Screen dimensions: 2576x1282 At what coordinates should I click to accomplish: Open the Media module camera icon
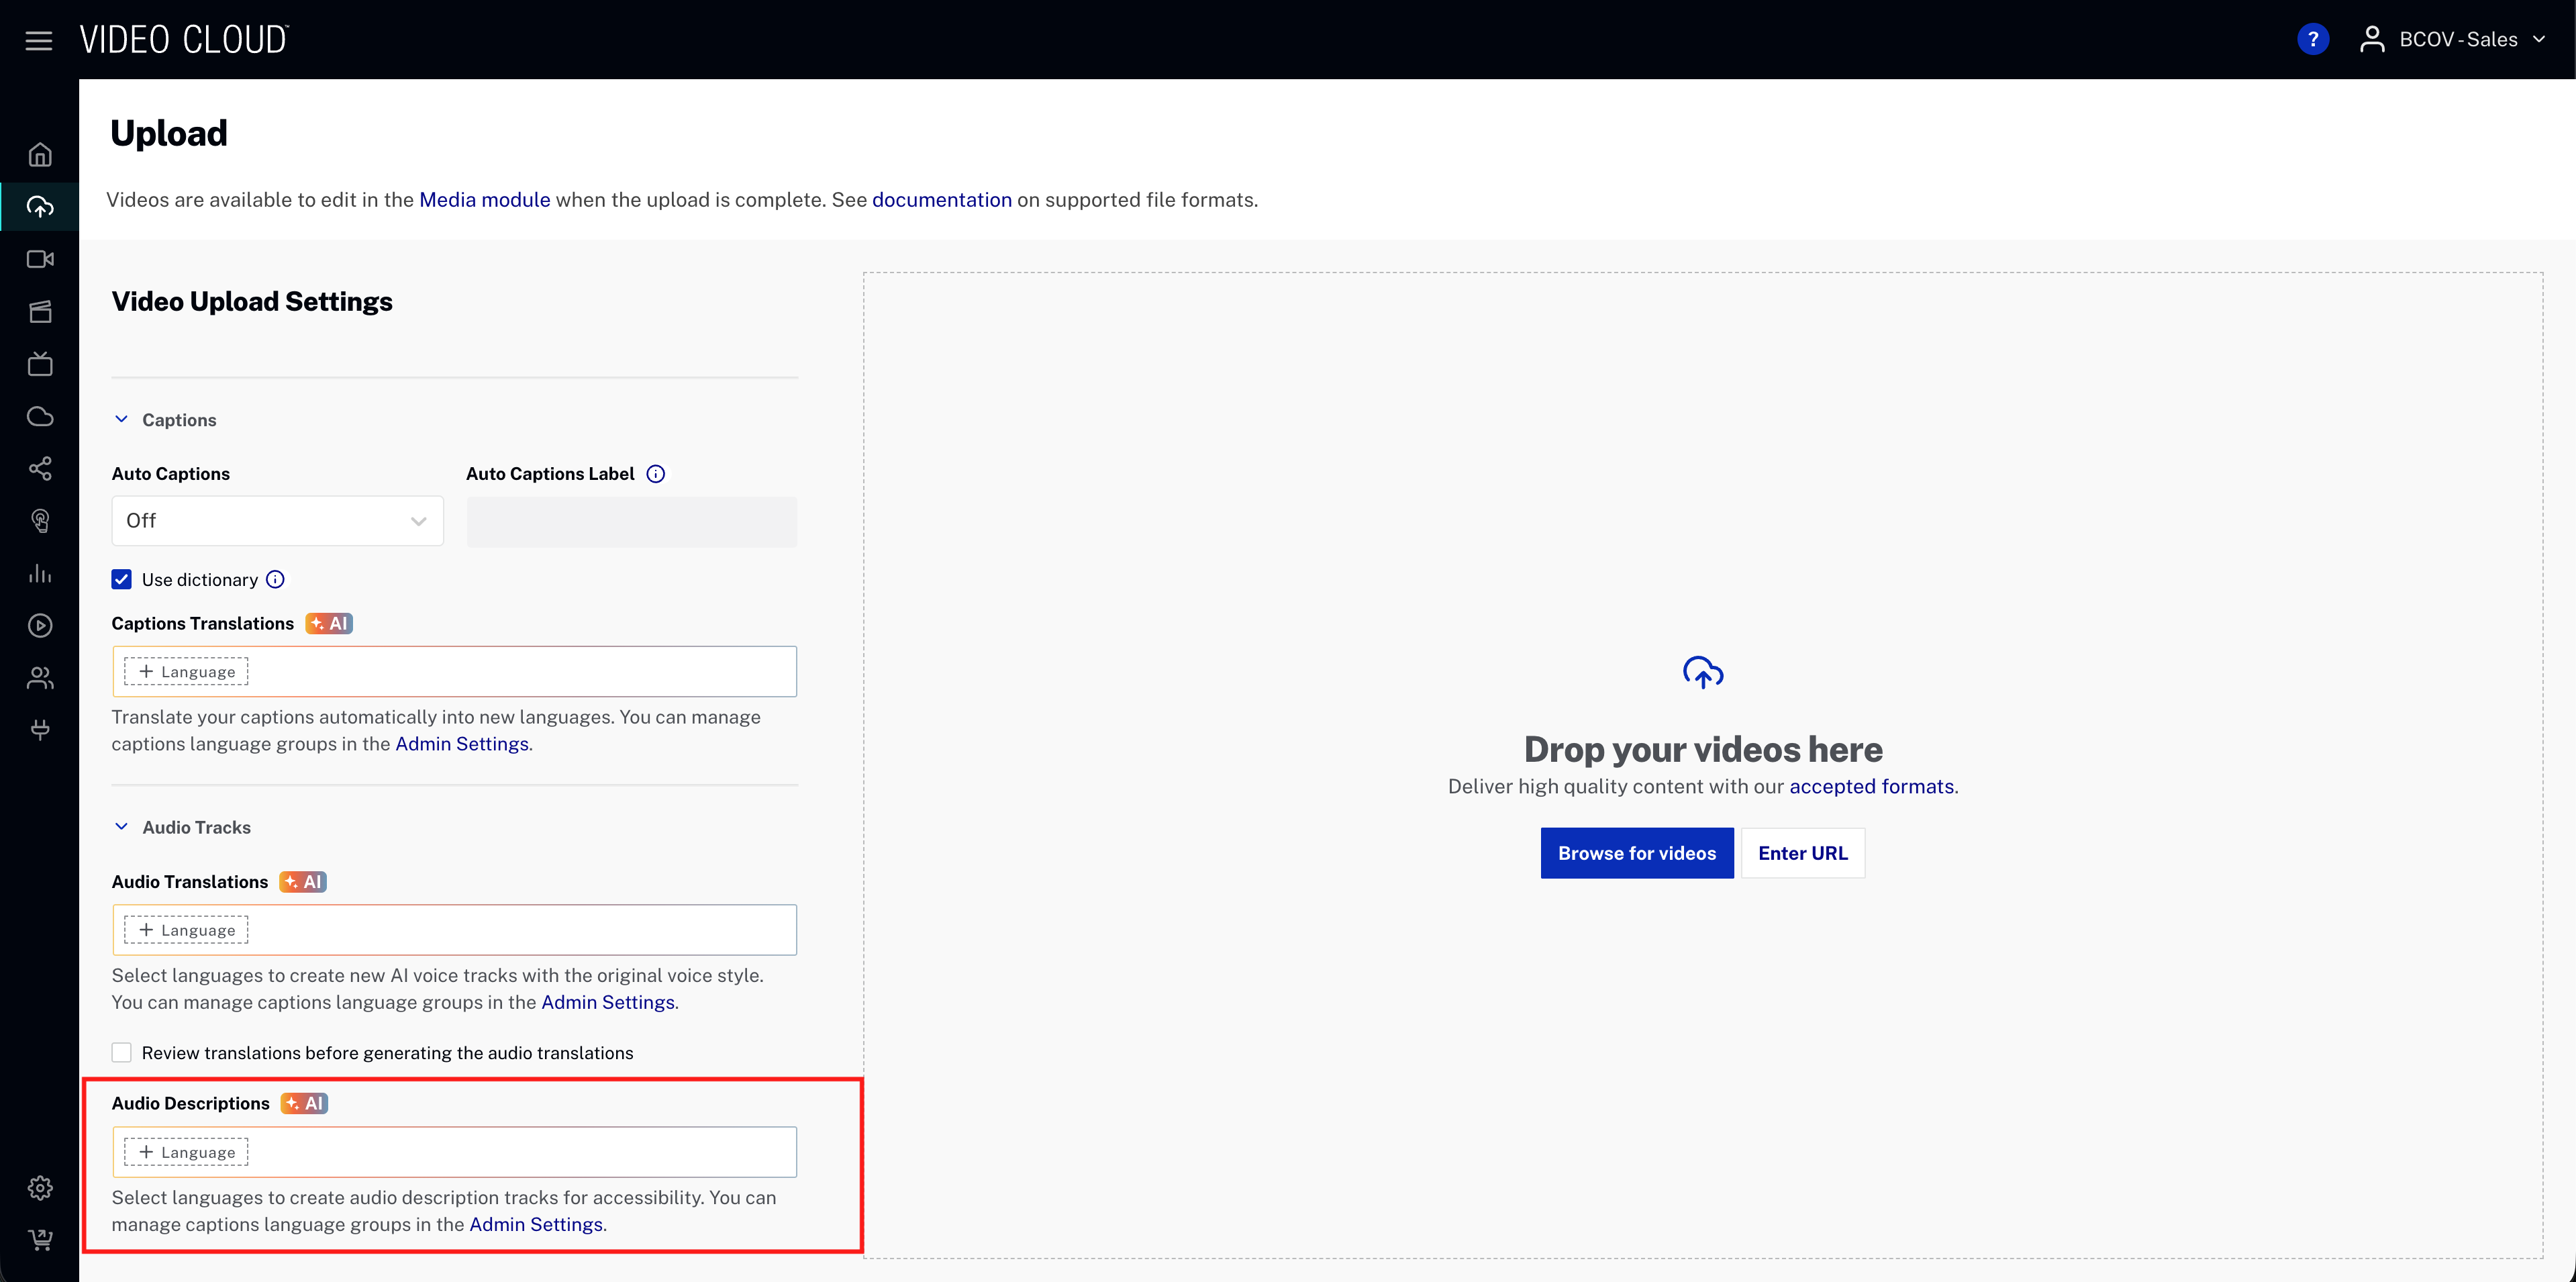[x=40, y=259]
